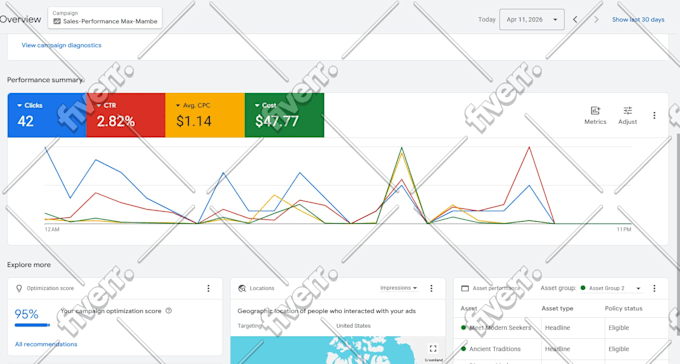
Task: Open the Avg. CPC metric dropdown tile
Action: coord(205,115)
